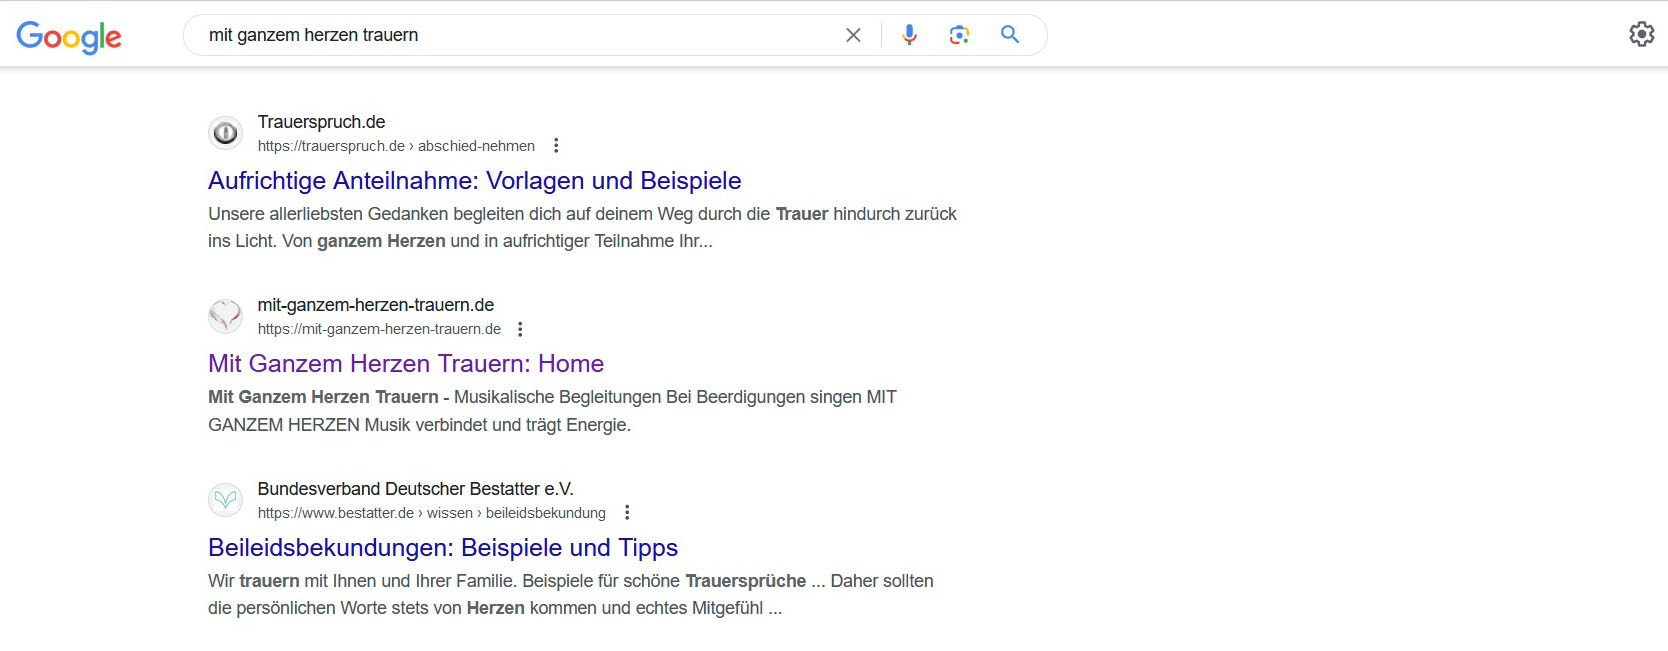This screenshot has width=1668, height=651.
Task: Click the mit-ganzem-herzen-trauern.de heart favicon
Action: point(226,316)
